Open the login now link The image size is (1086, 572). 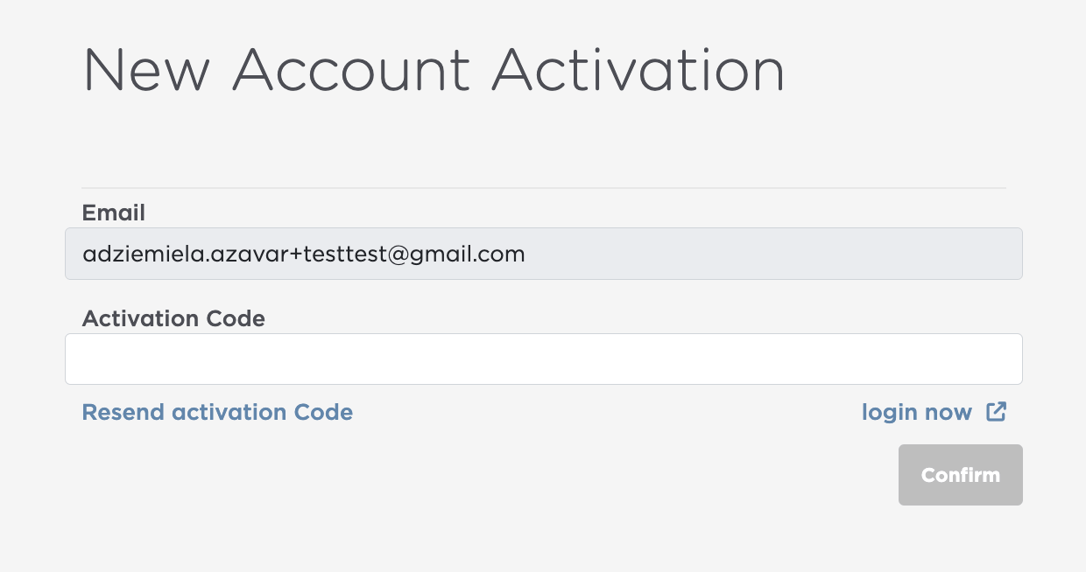(x=916, y=412)
